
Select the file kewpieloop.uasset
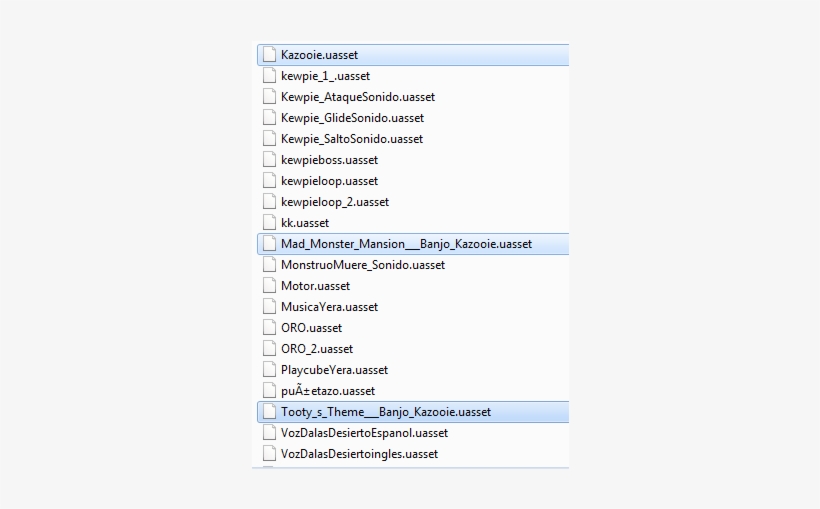click(x=329, y=180)
